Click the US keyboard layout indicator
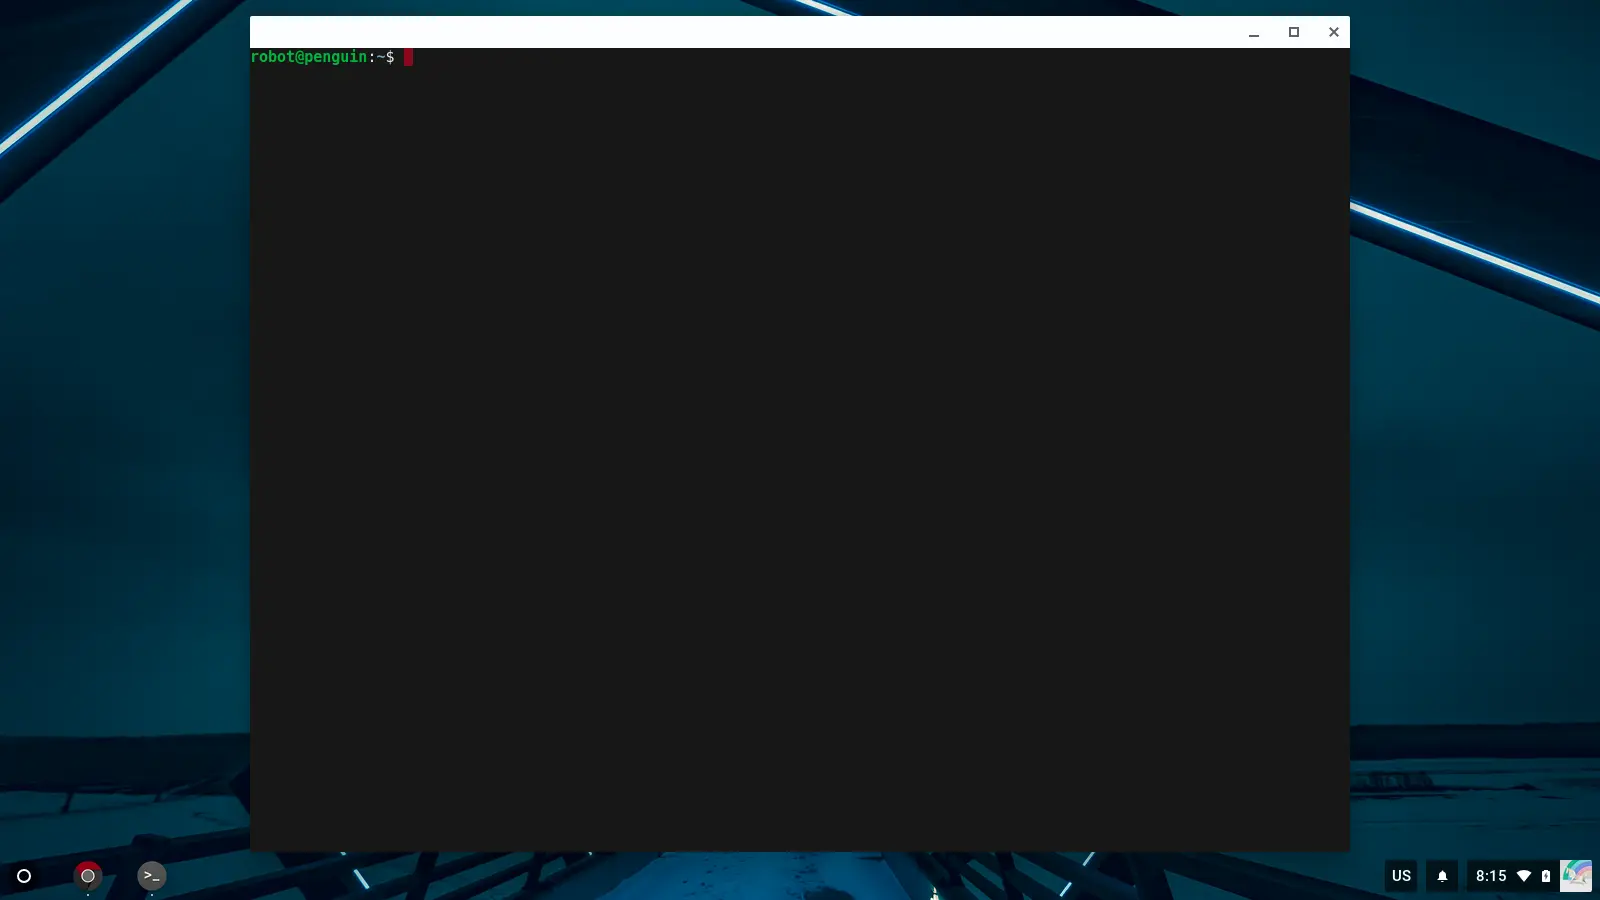The width and height of the screenshot is (1600, 900). click(x=1400, y=876)
